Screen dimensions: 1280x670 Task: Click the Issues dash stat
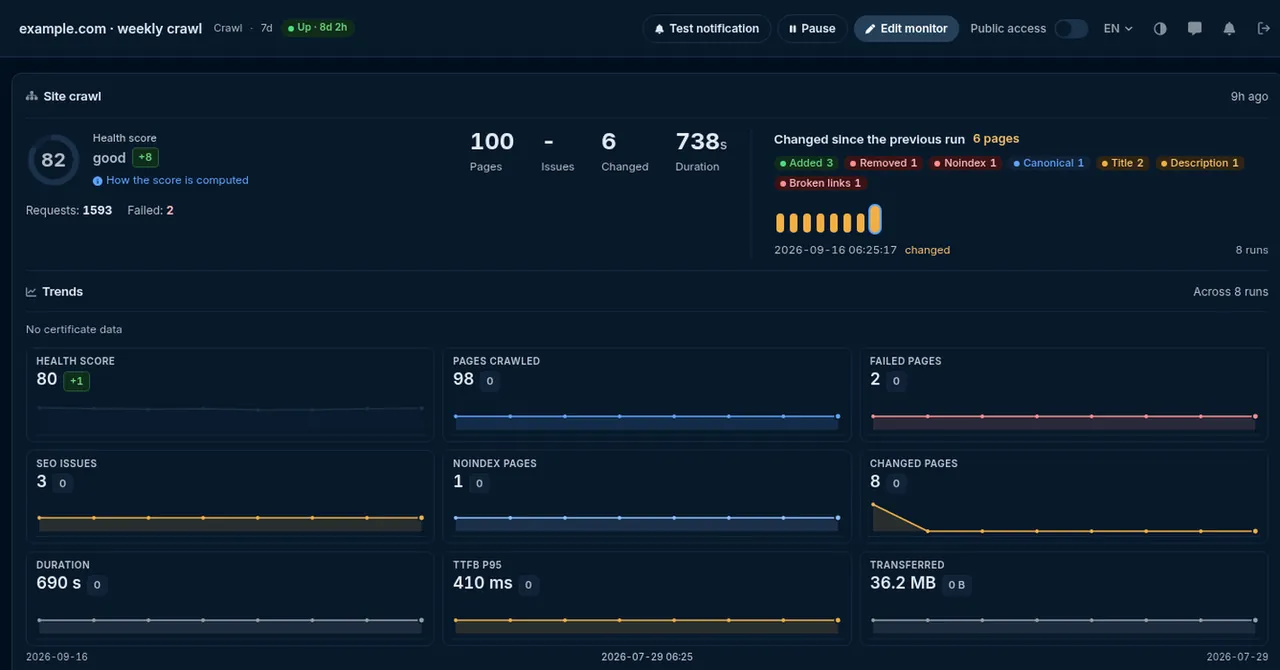tap(557, 151)
